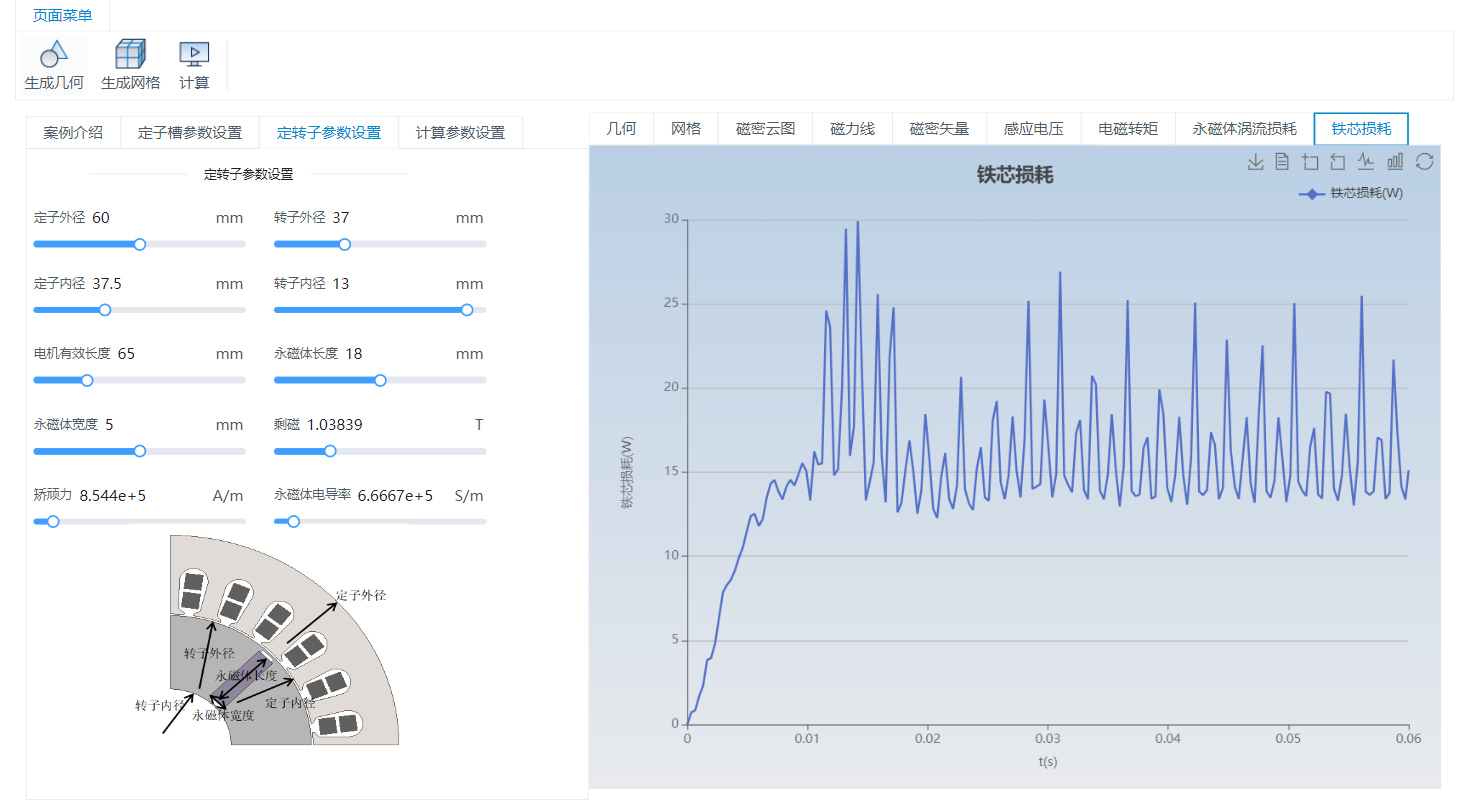Open the 磁密云图 result tab
Screen dimensions: 1458x811
click(x=766, y=128)
